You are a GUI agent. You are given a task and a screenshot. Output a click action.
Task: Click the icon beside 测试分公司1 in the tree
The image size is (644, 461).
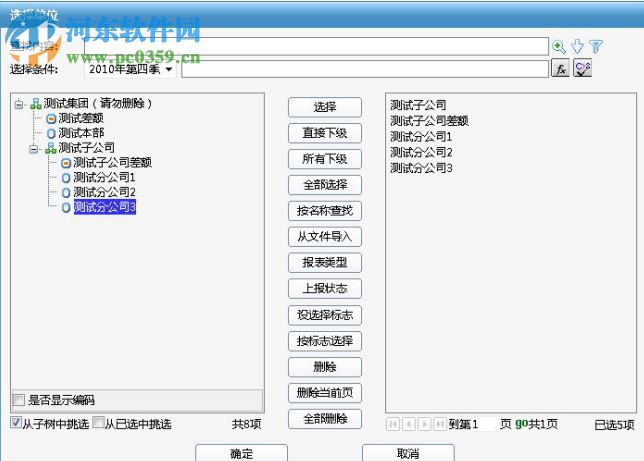pyautogui.click(x=66, y=178)
